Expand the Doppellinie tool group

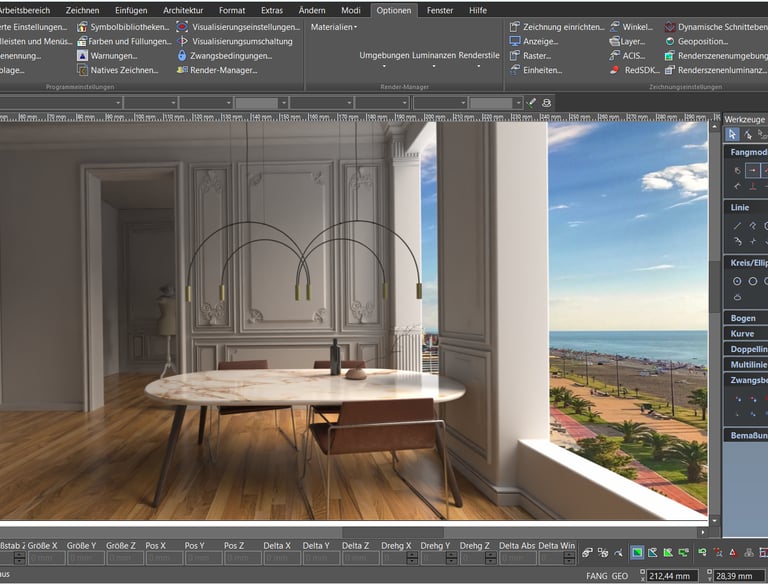coord(746,349)
